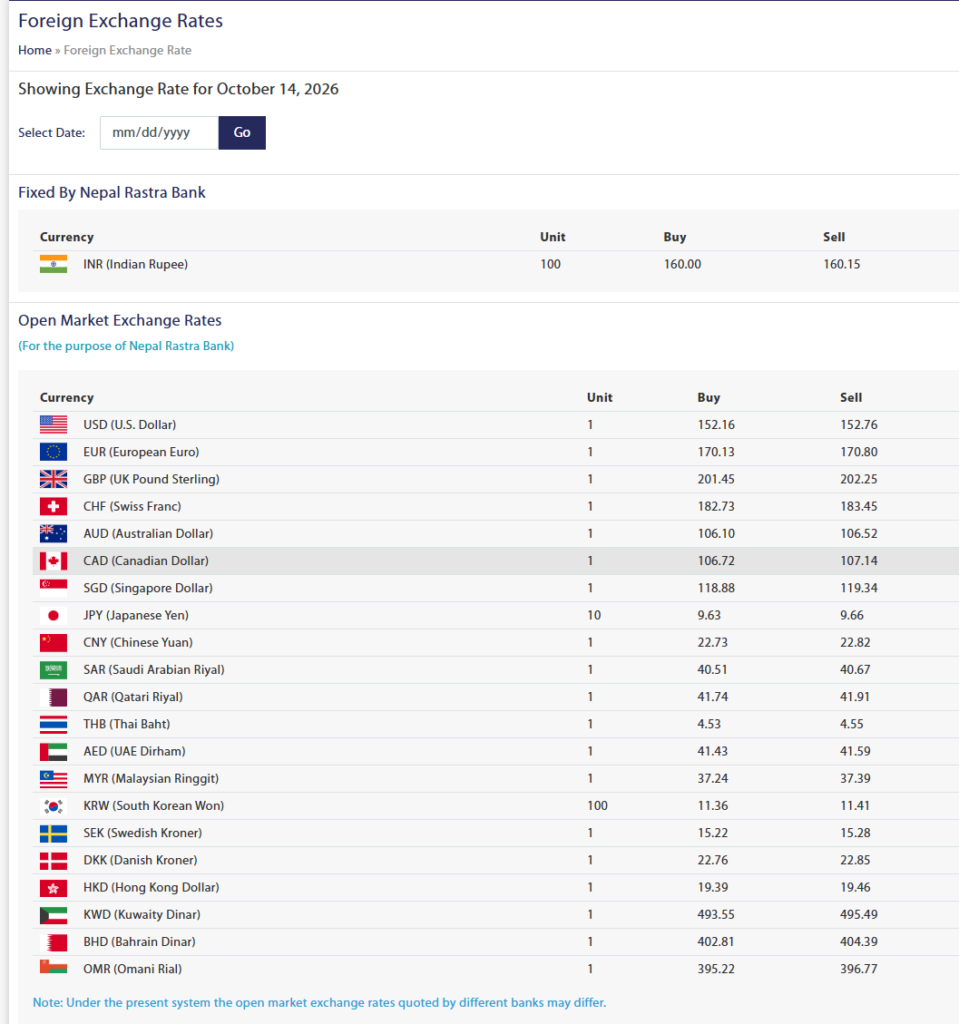Click the Japanese flag icon
Screen dimensions: 959x1024
point(54,615)
